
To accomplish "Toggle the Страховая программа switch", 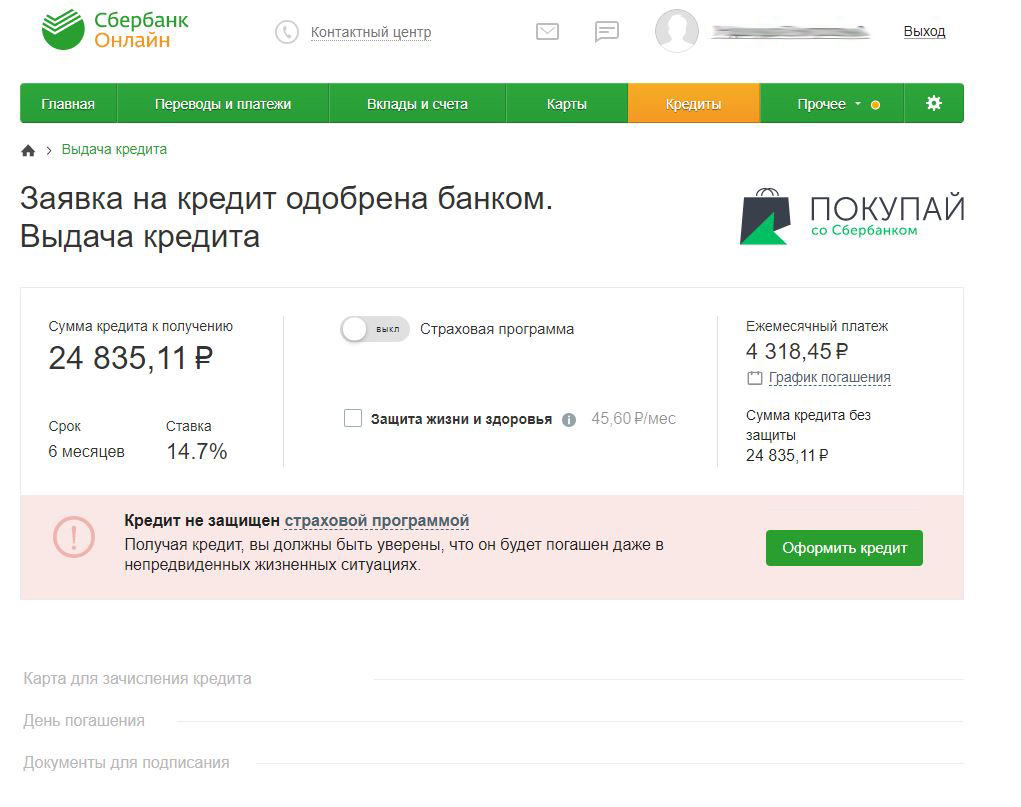I will (375, 329).
